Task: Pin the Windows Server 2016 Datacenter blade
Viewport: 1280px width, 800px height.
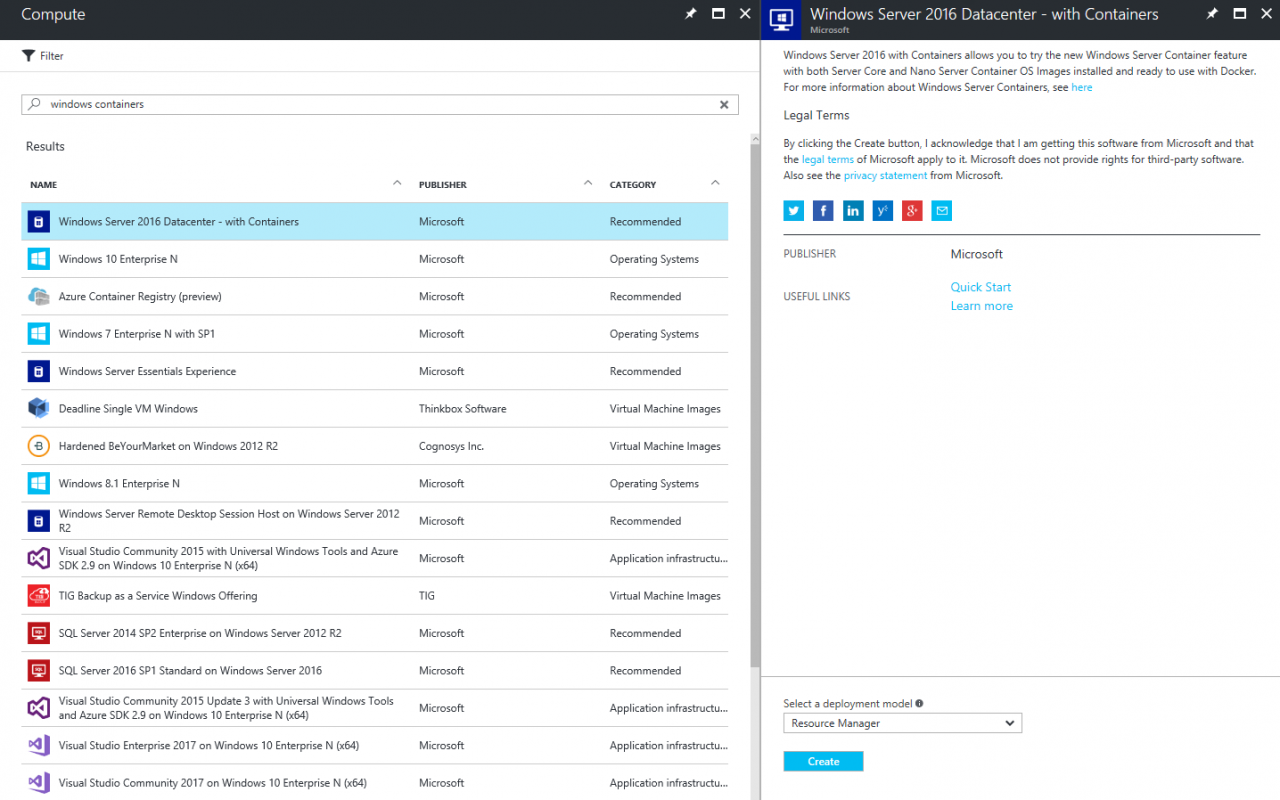Action: click(x=1212, y=14)
